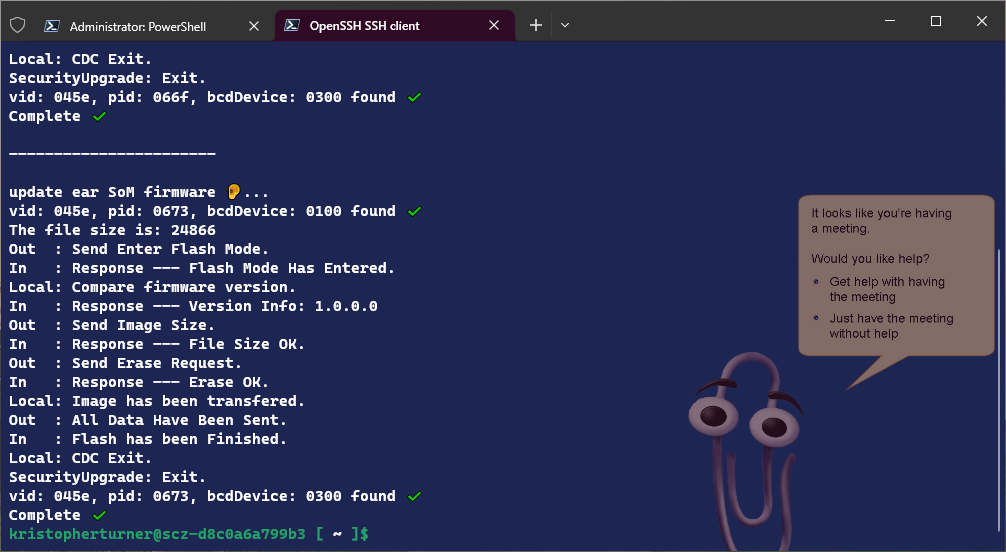Click the OpenSSH SSH client tab icon
Image resolution: width=1006 pixels, height=552 pixels.
coord(291,26)
